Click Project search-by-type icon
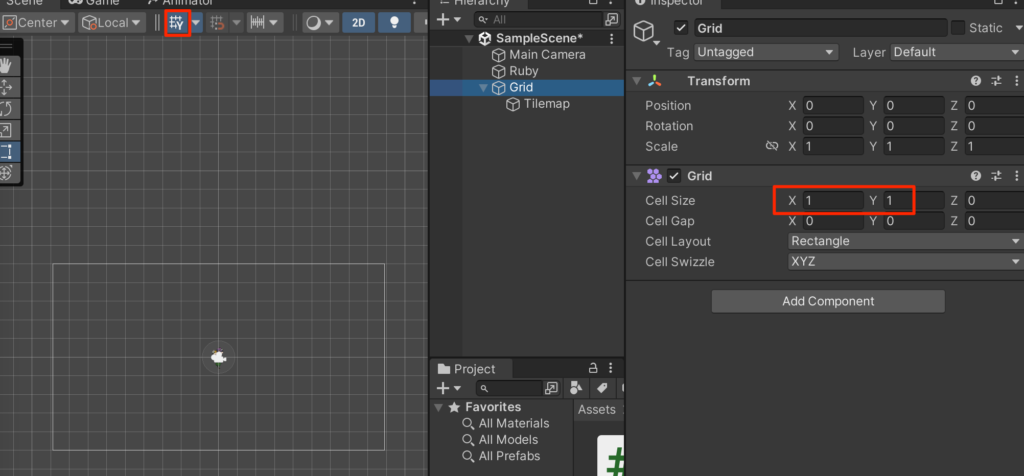 pos(575,389)
